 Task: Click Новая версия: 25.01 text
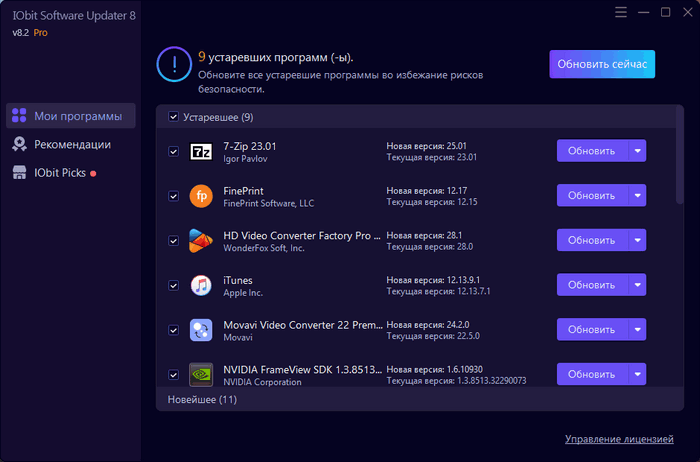coord(426,146)
